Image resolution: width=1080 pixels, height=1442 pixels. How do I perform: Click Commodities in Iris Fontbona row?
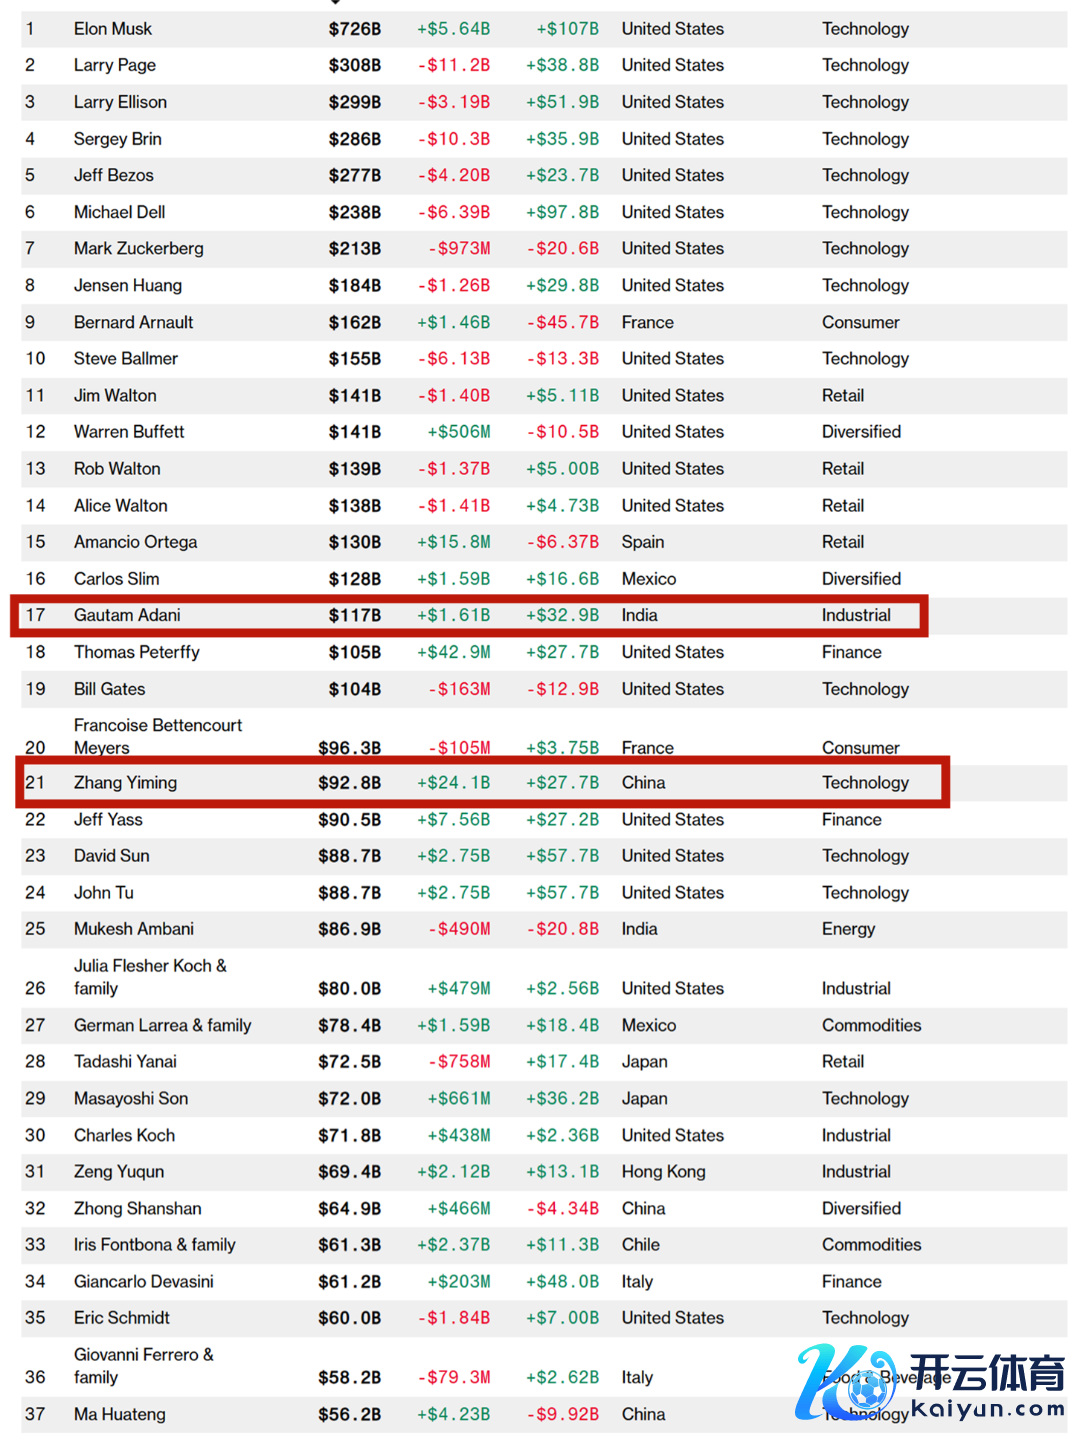click(872, 1245)
